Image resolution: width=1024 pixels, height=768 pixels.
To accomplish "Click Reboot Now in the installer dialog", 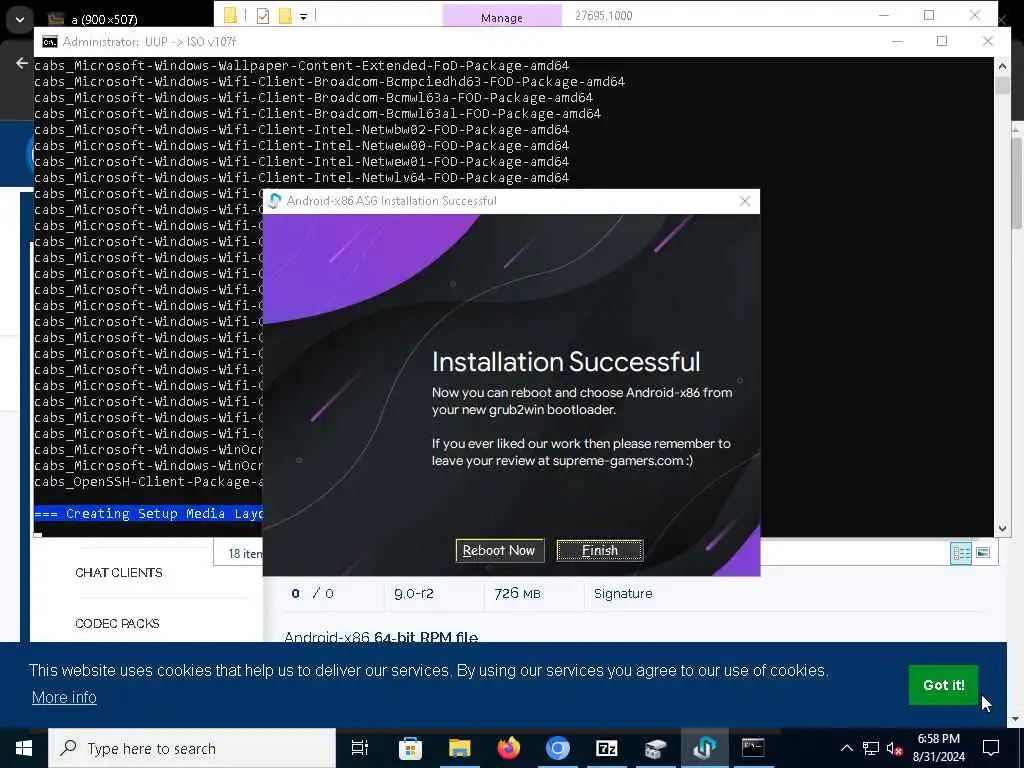I will point(499,551).
